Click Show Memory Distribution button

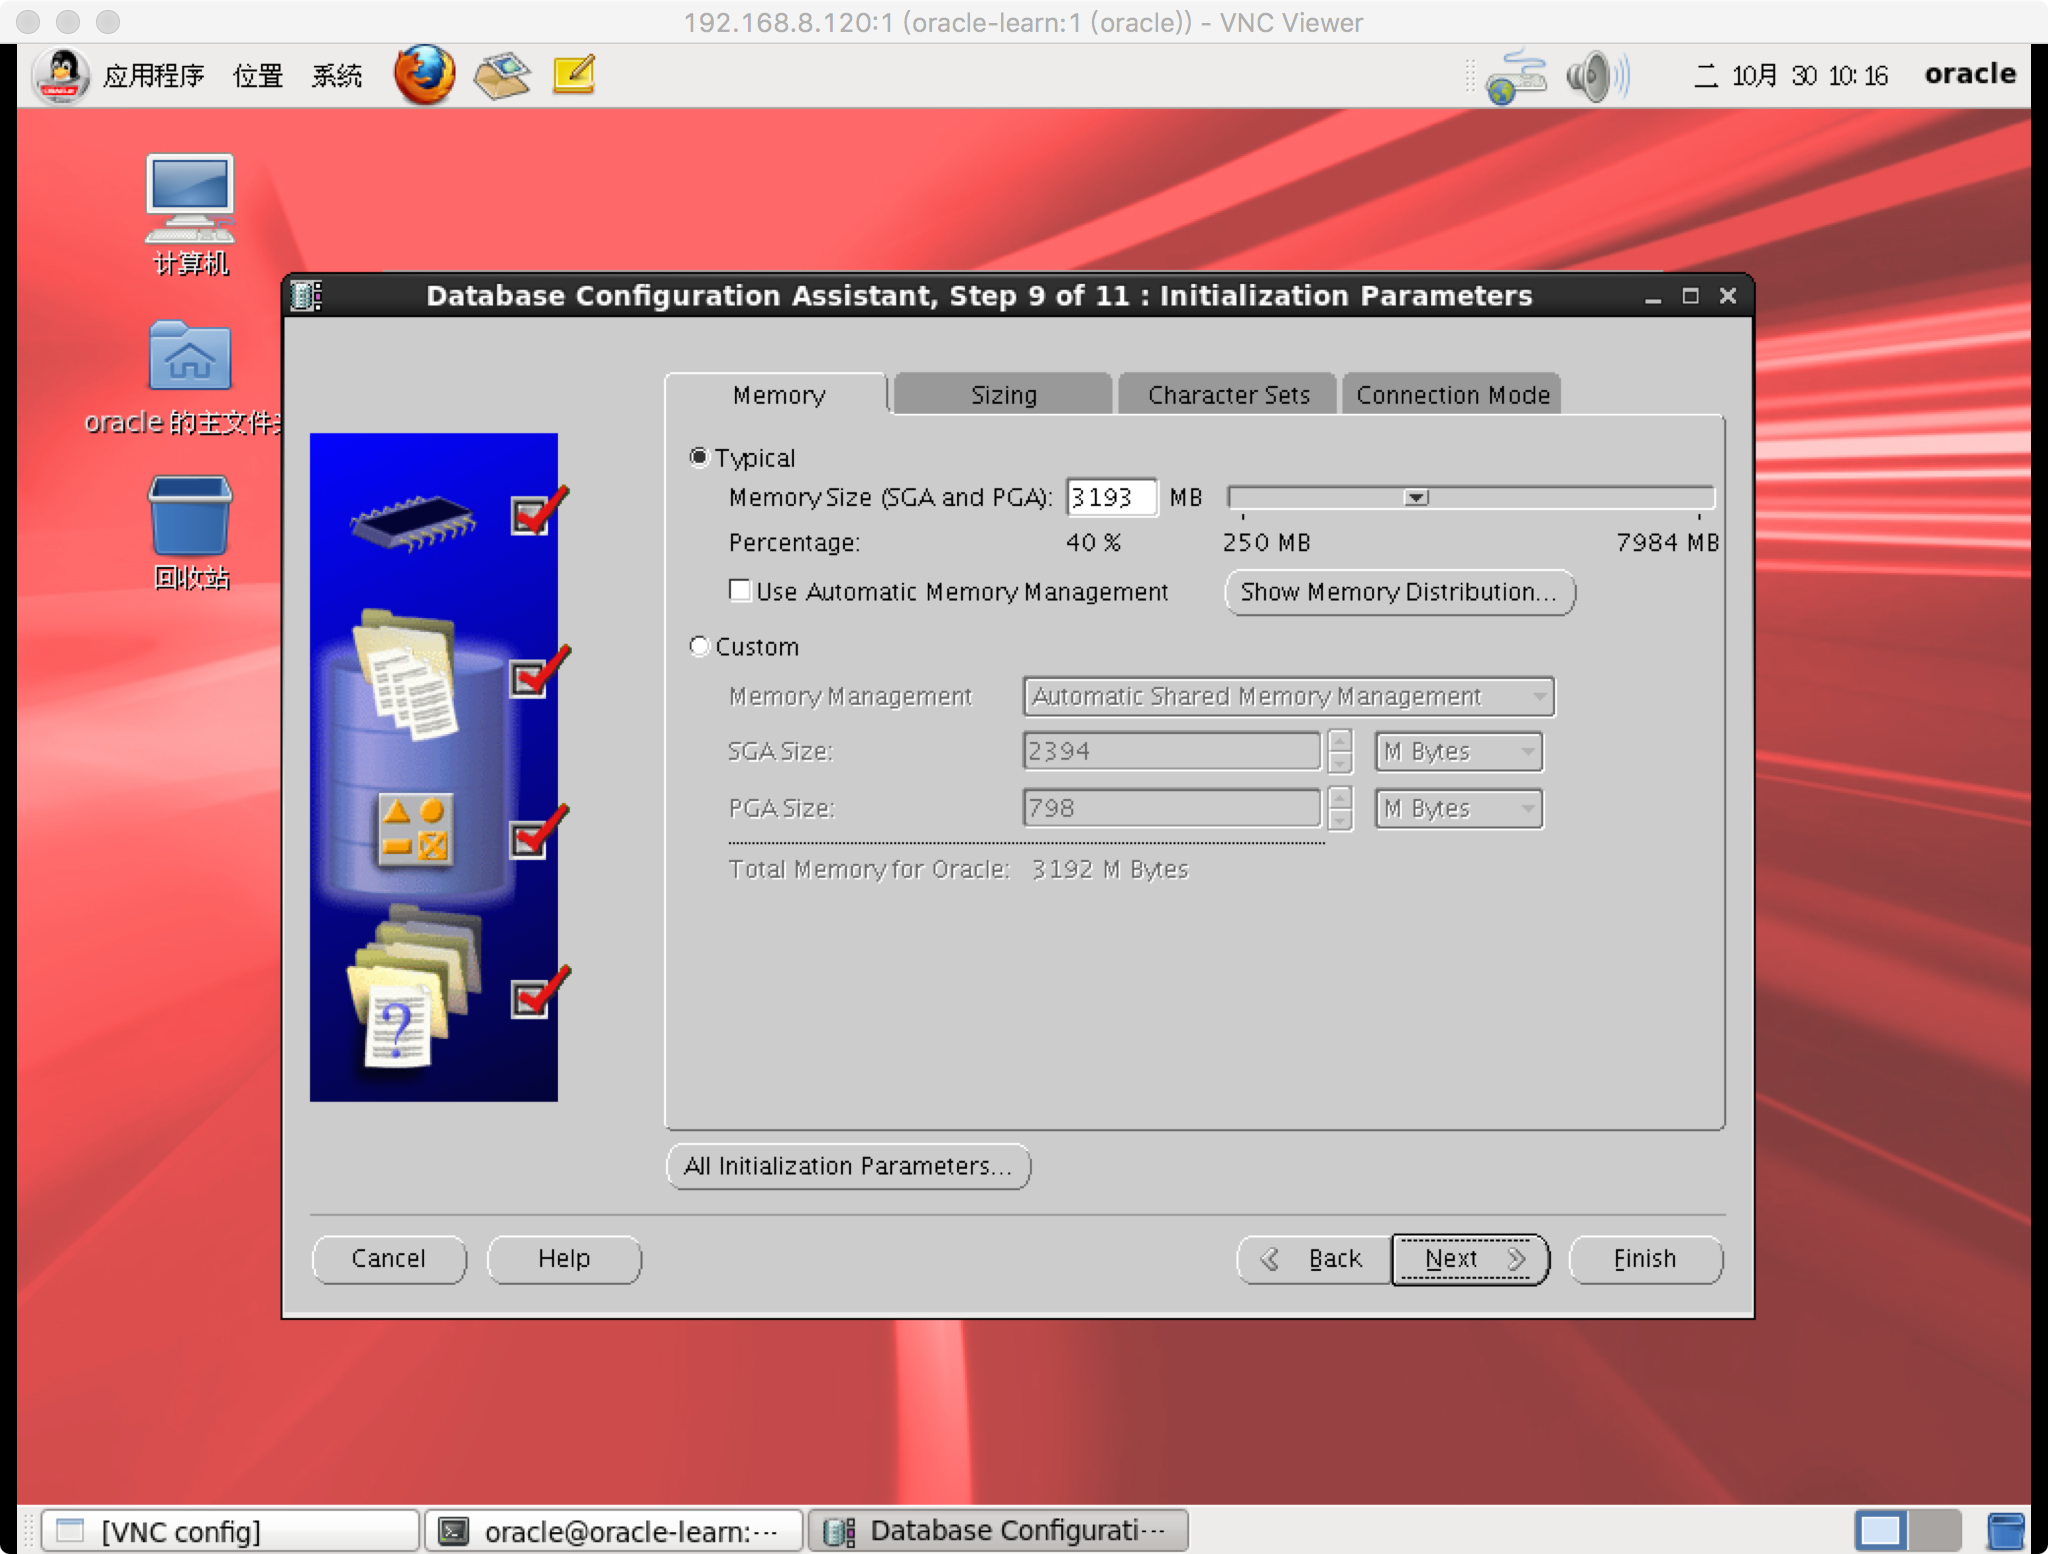tap(1399, 592)
